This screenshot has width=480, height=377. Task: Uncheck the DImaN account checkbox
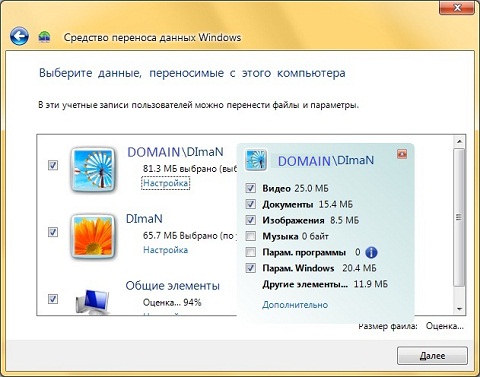pyautogui.click(x=53, y=232)
